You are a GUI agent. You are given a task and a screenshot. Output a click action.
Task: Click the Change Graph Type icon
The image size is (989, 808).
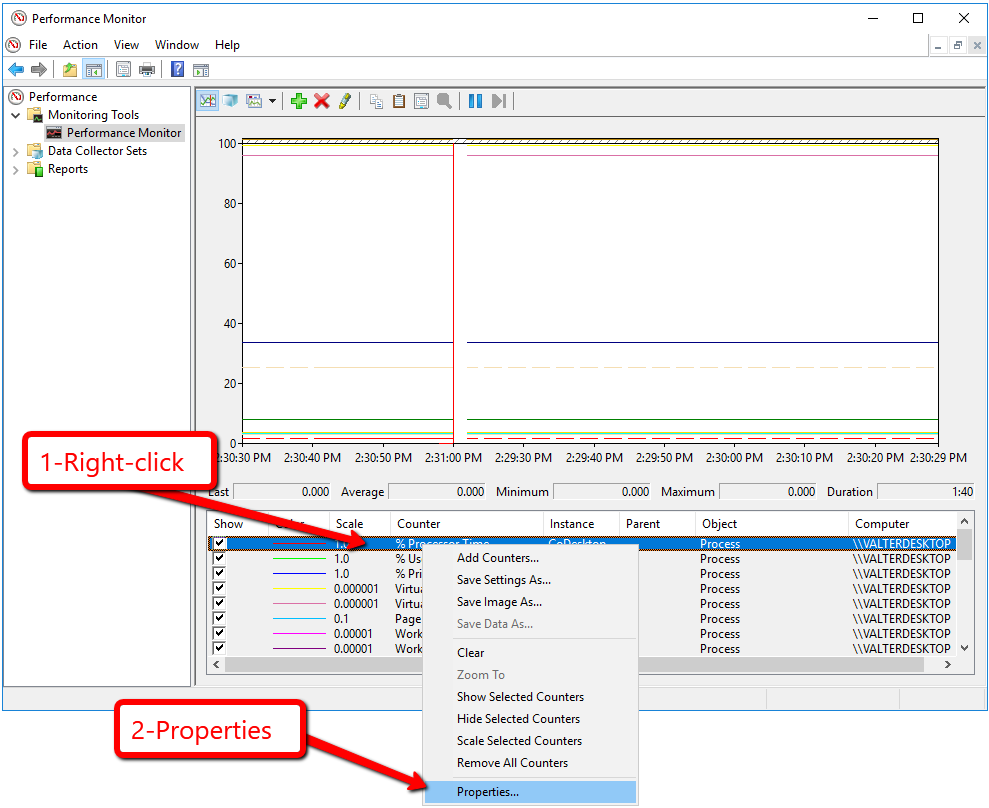[254, 101]
